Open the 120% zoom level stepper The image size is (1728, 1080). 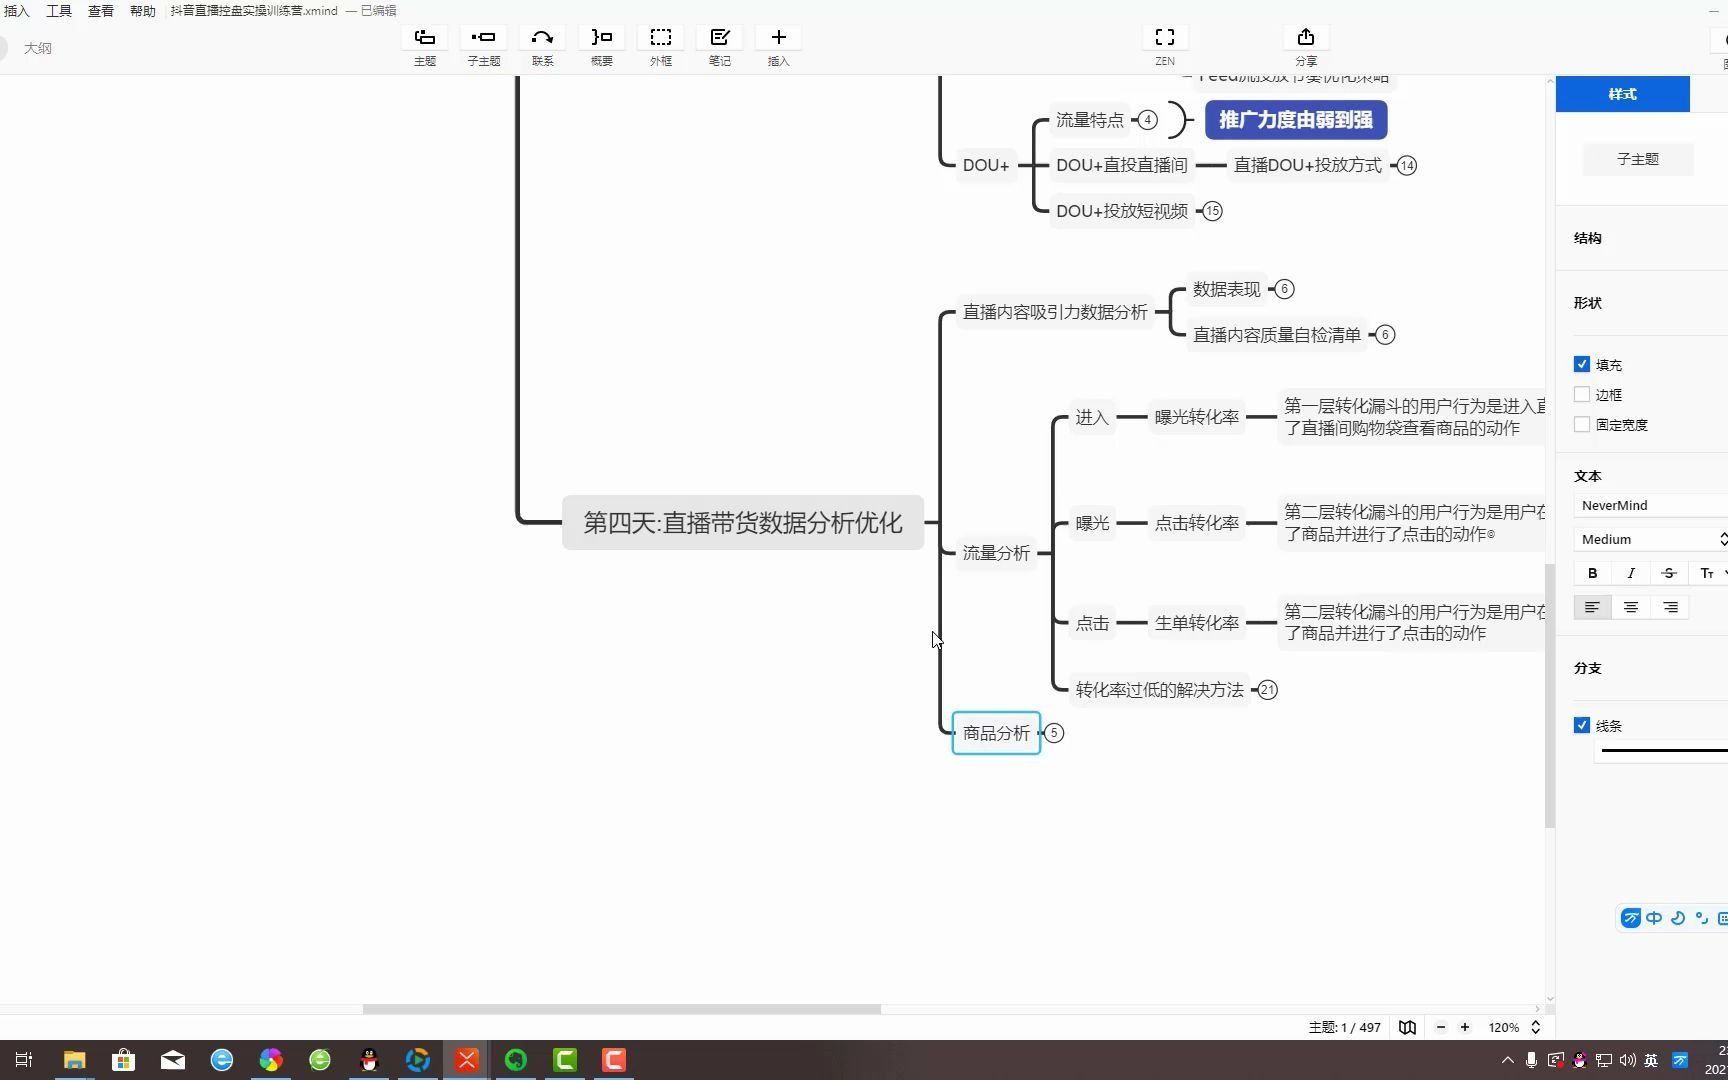tap(1536, 1027)
